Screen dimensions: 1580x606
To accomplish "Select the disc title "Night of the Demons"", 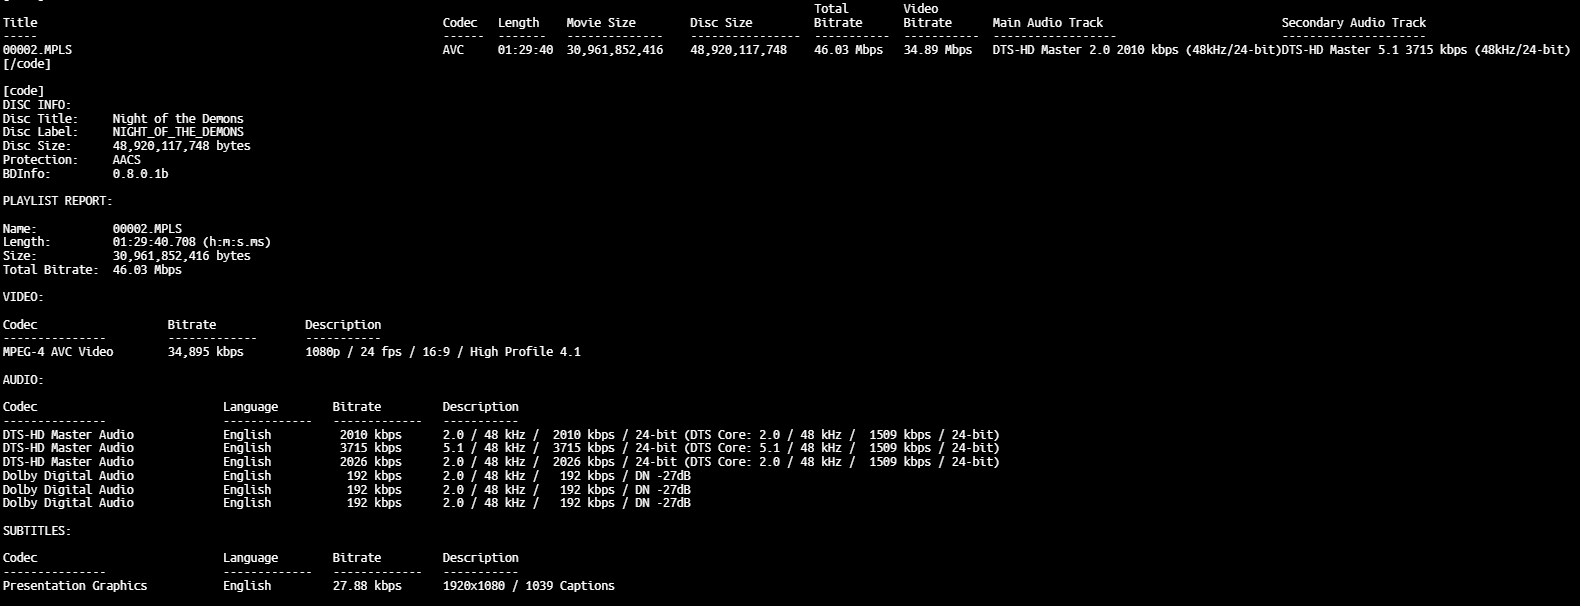I will click(178, 119).
